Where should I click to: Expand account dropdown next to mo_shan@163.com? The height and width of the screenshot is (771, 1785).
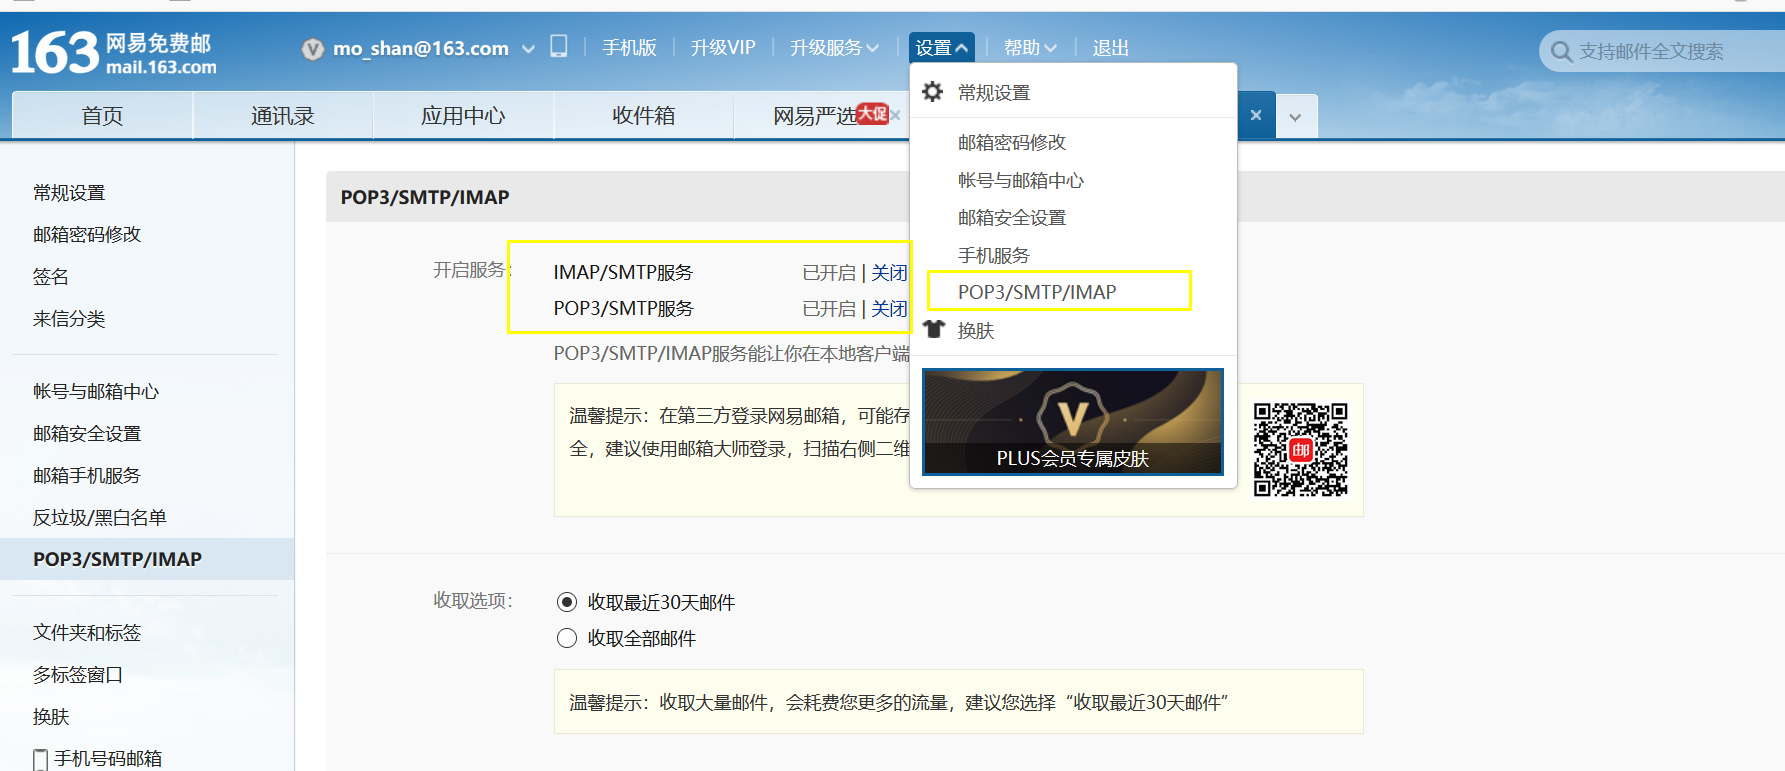[x=528, y=49]
